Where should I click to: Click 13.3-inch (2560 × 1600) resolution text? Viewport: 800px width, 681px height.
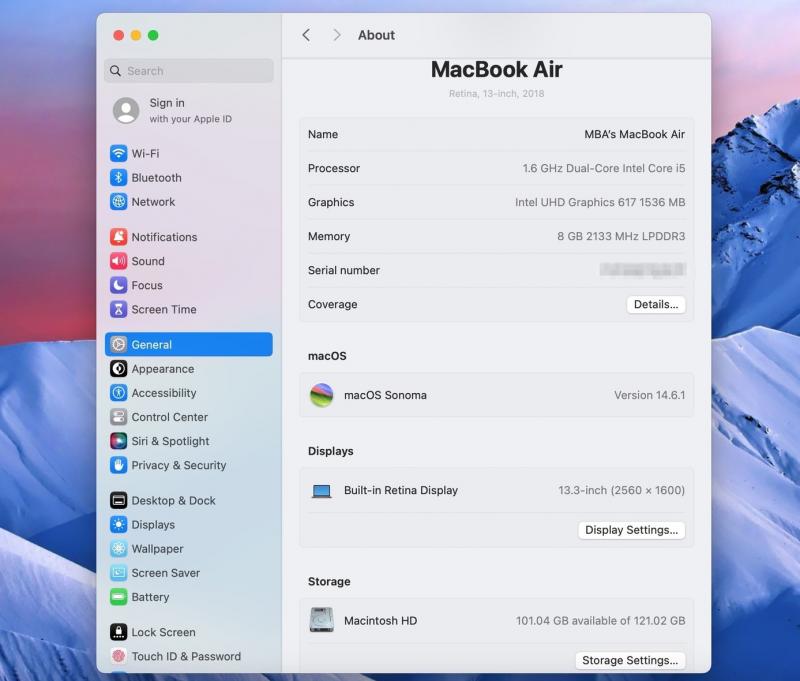click(621, 490)
